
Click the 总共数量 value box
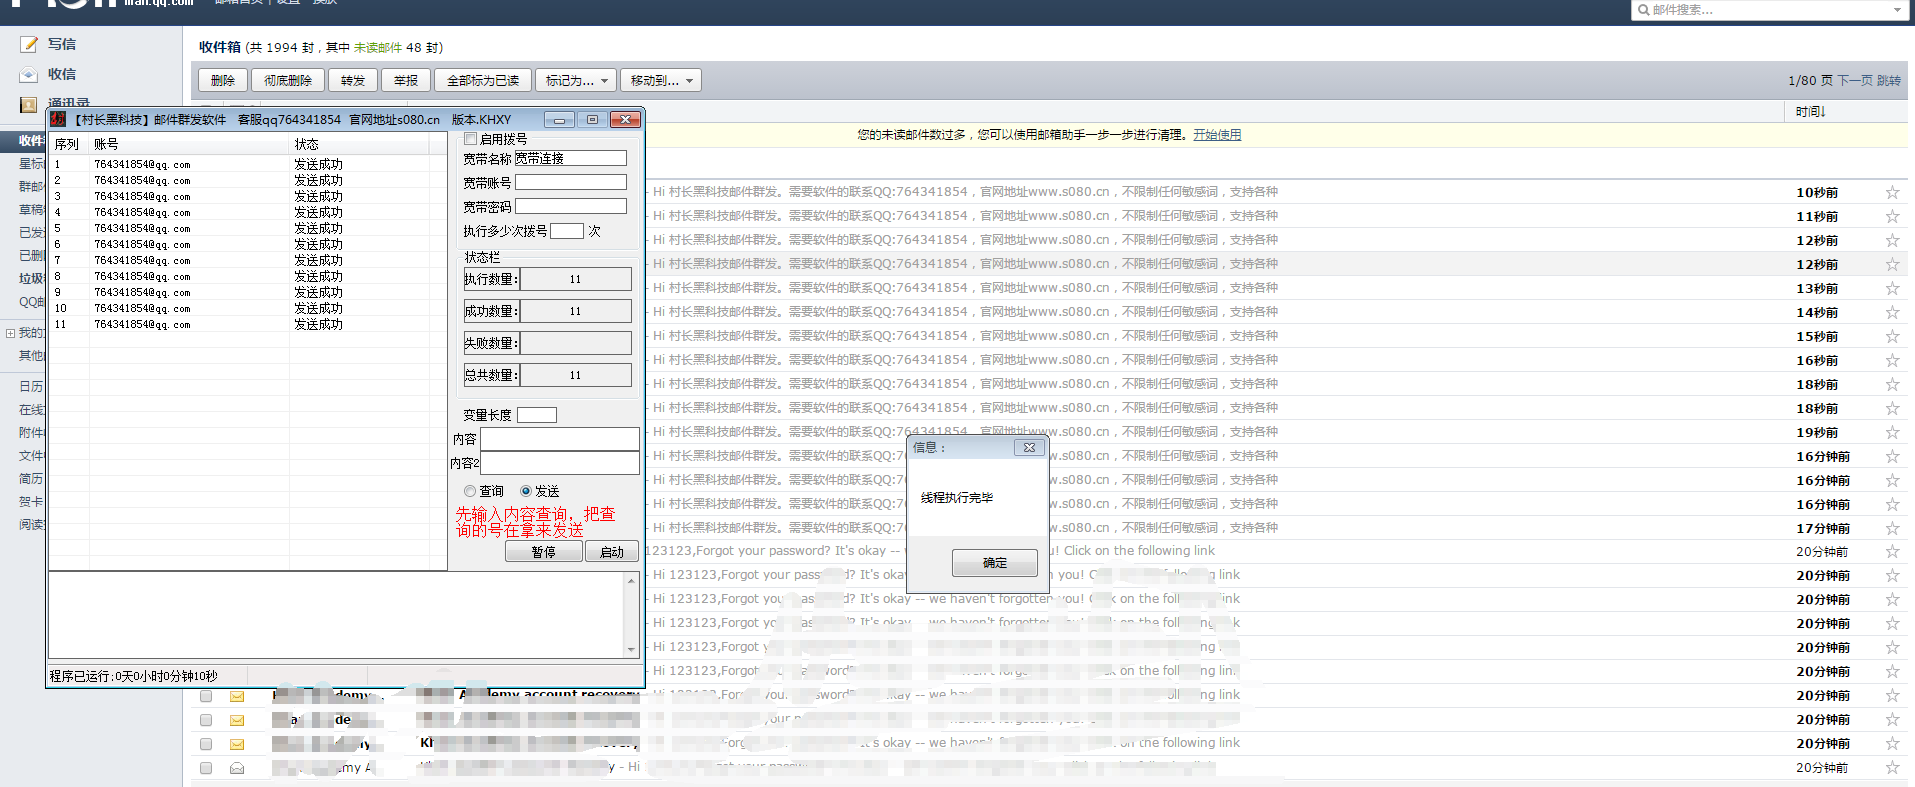pos(576,375)
